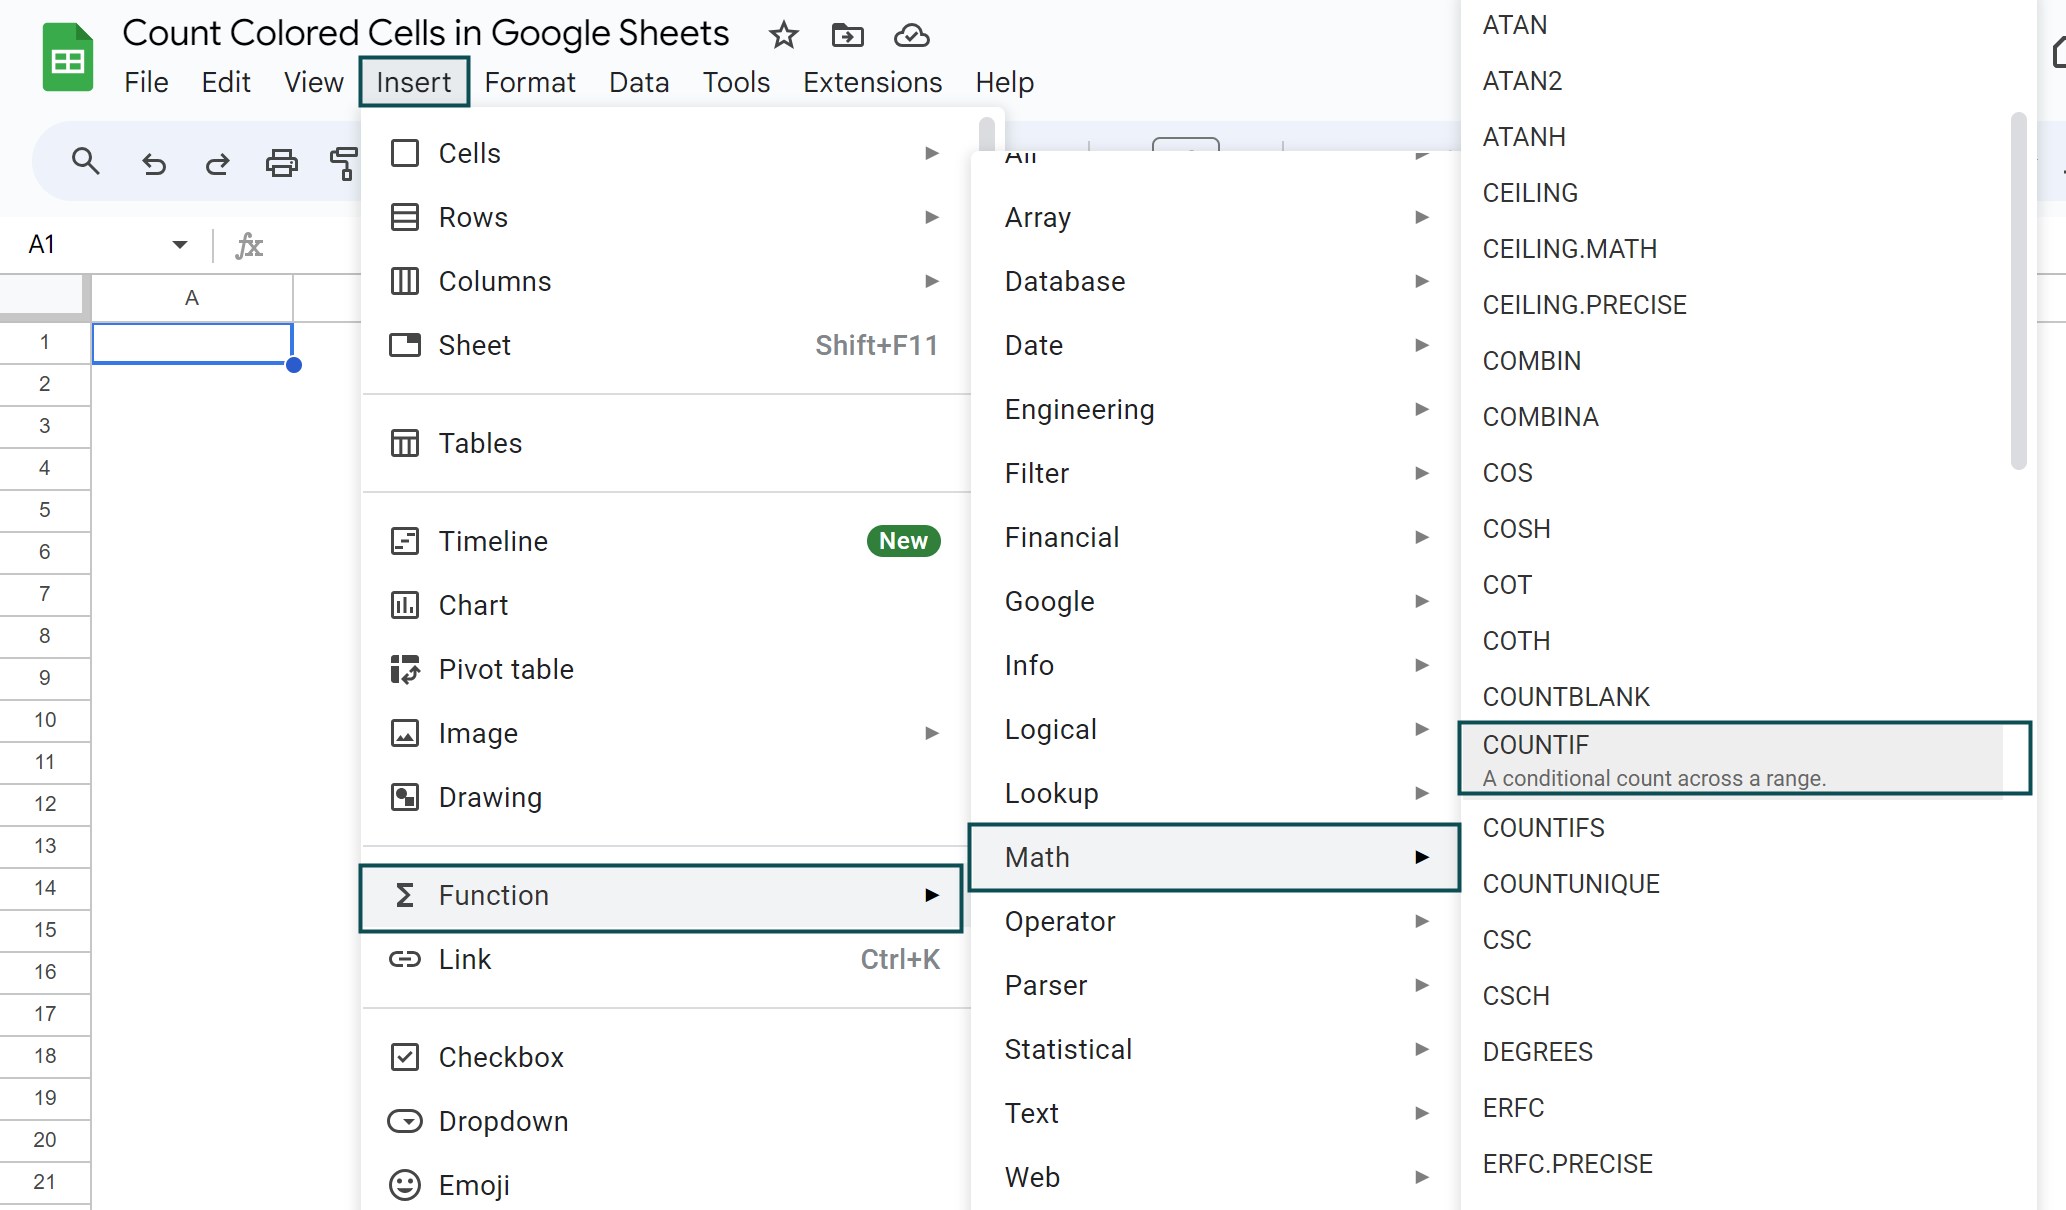Screen dimensions: 2066x1210
Task: Open the View menu
Action: pos(313,82)
